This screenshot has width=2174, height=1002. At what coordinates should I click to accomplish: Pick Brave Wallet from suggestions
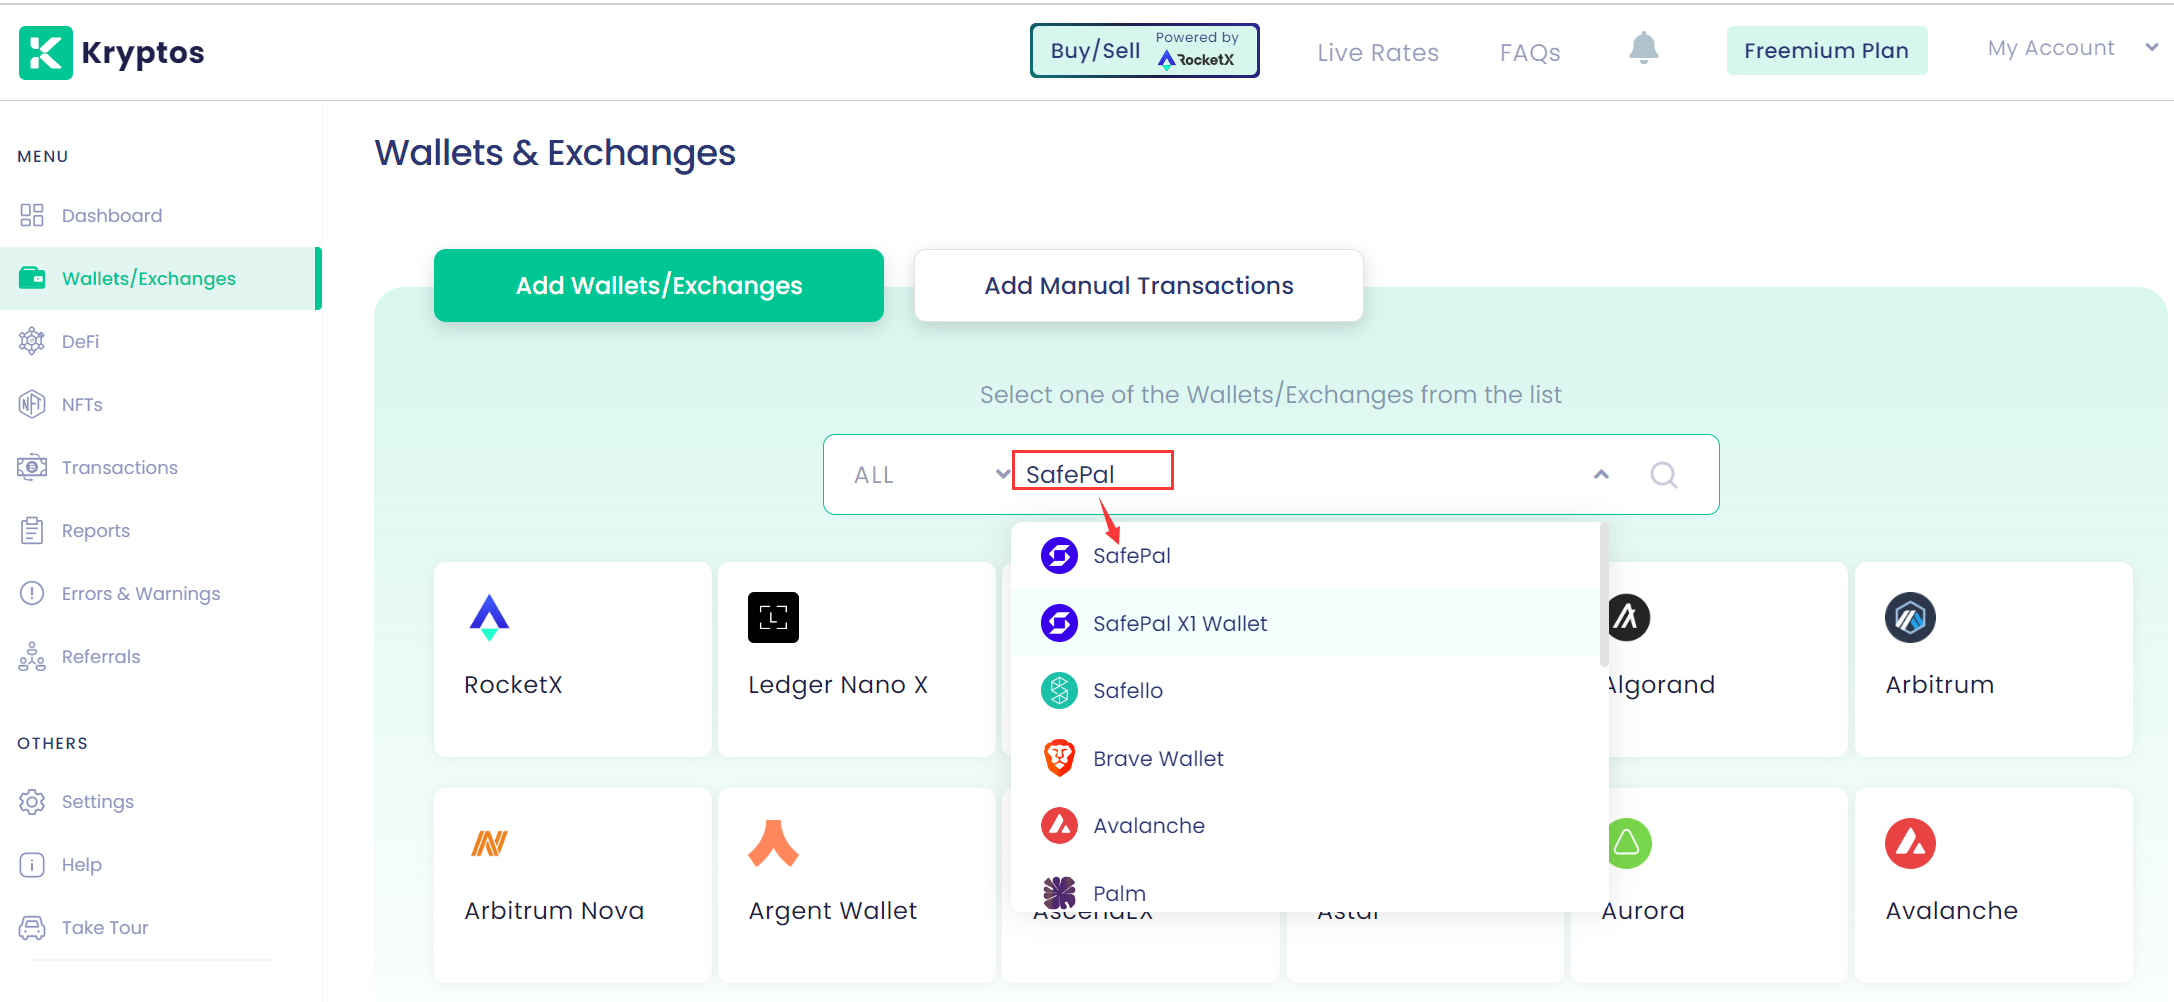(x=1157, y=759)
